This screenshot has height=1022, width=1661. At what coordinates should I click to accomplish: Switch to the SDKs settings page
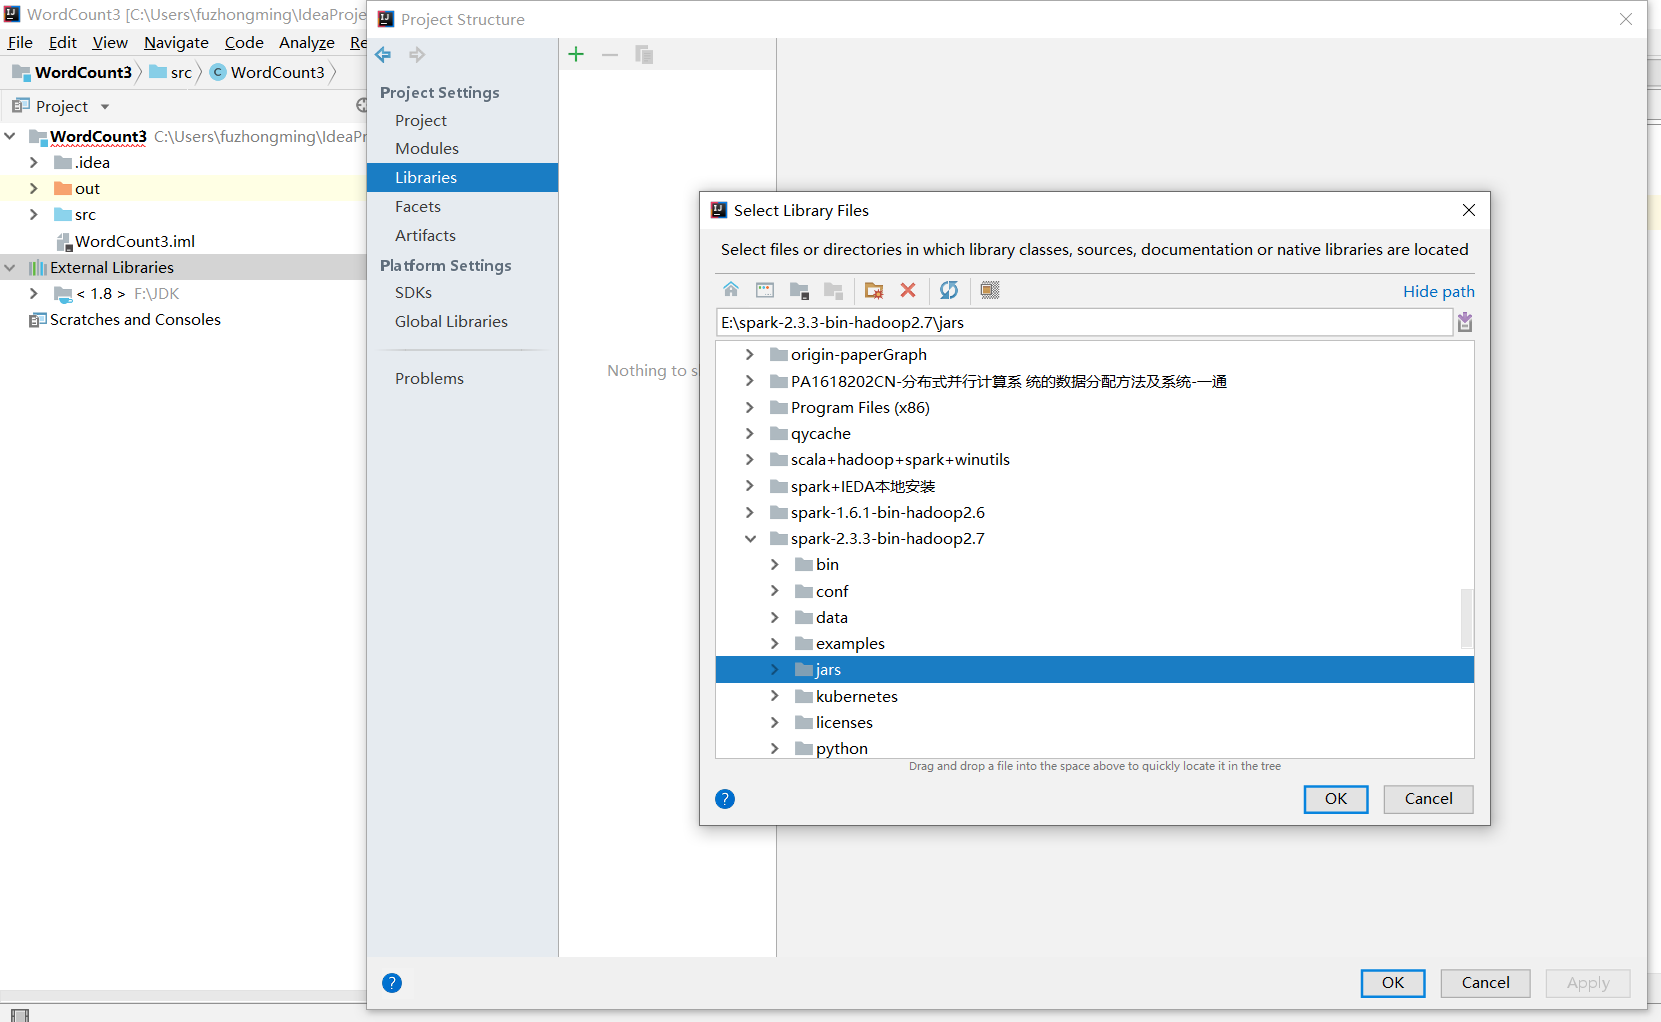pos(413,292)
